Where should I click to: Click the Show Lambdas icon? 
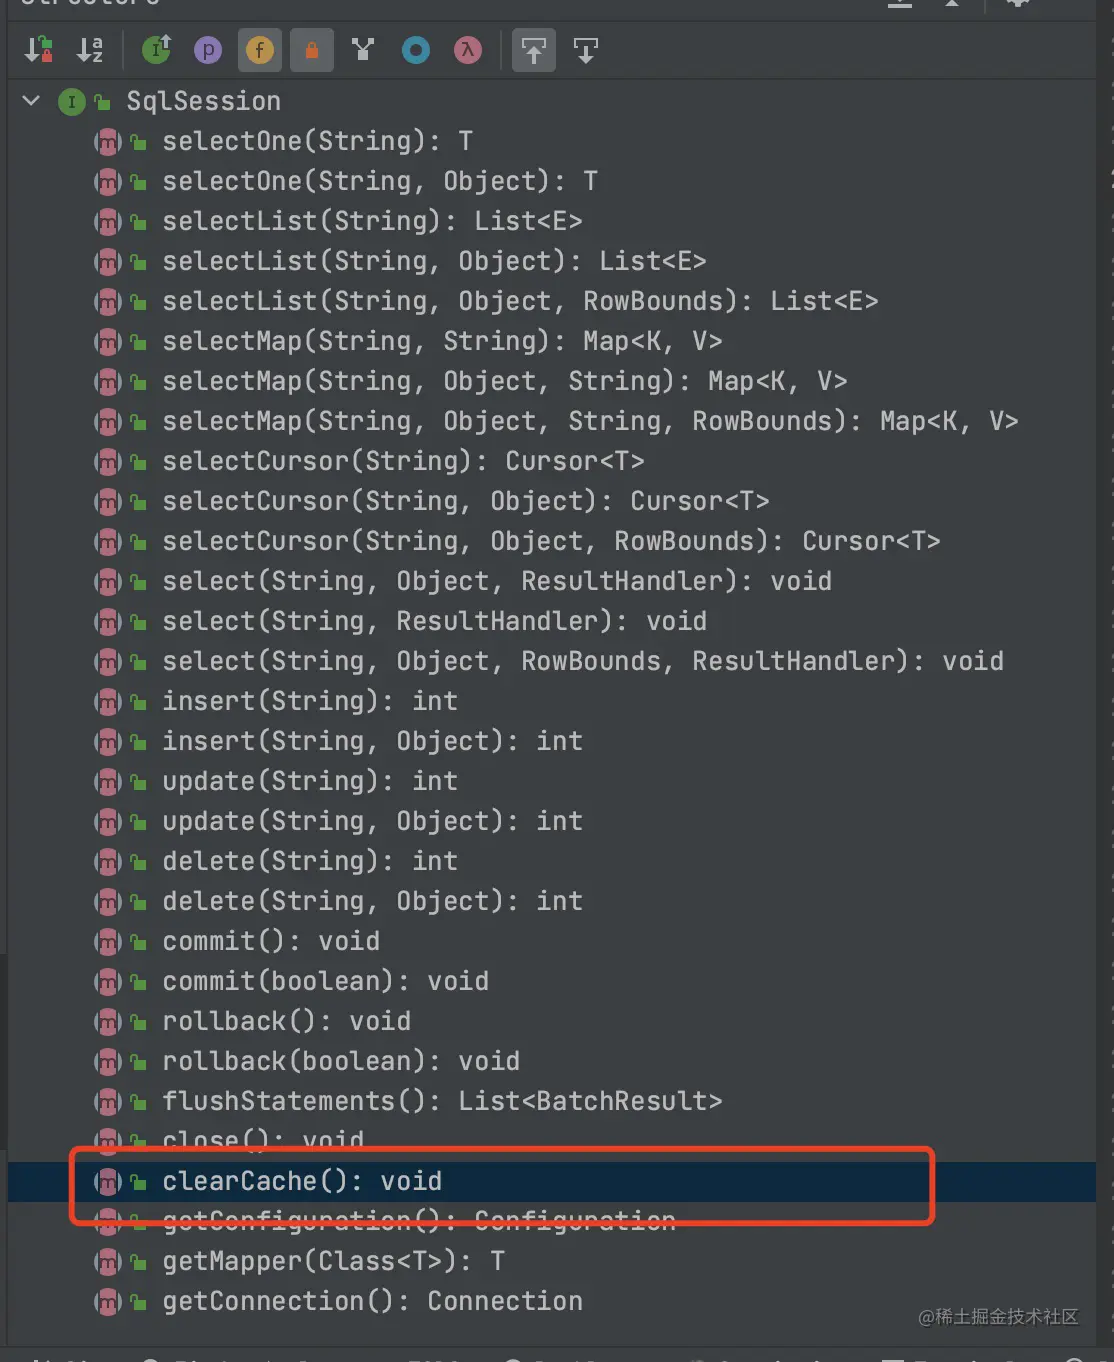pos(468,49)
